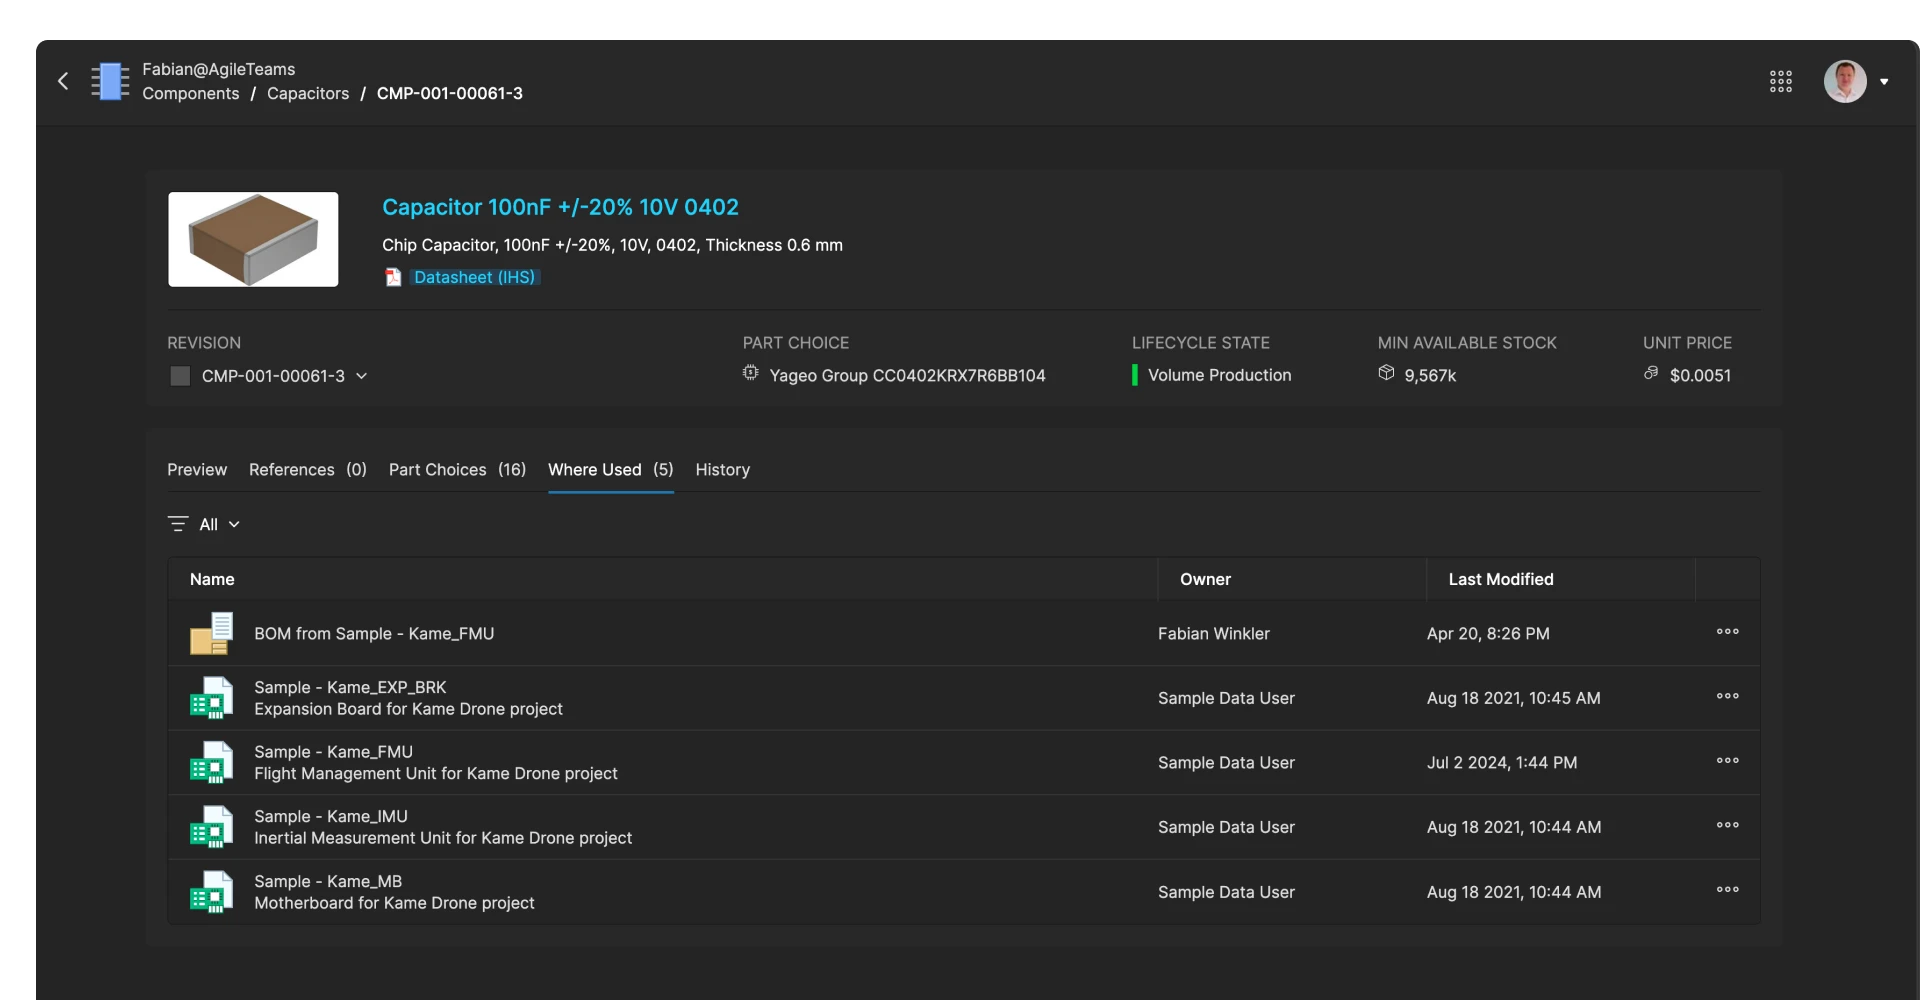Open the apps grid menu icon

click(1780, 81)
